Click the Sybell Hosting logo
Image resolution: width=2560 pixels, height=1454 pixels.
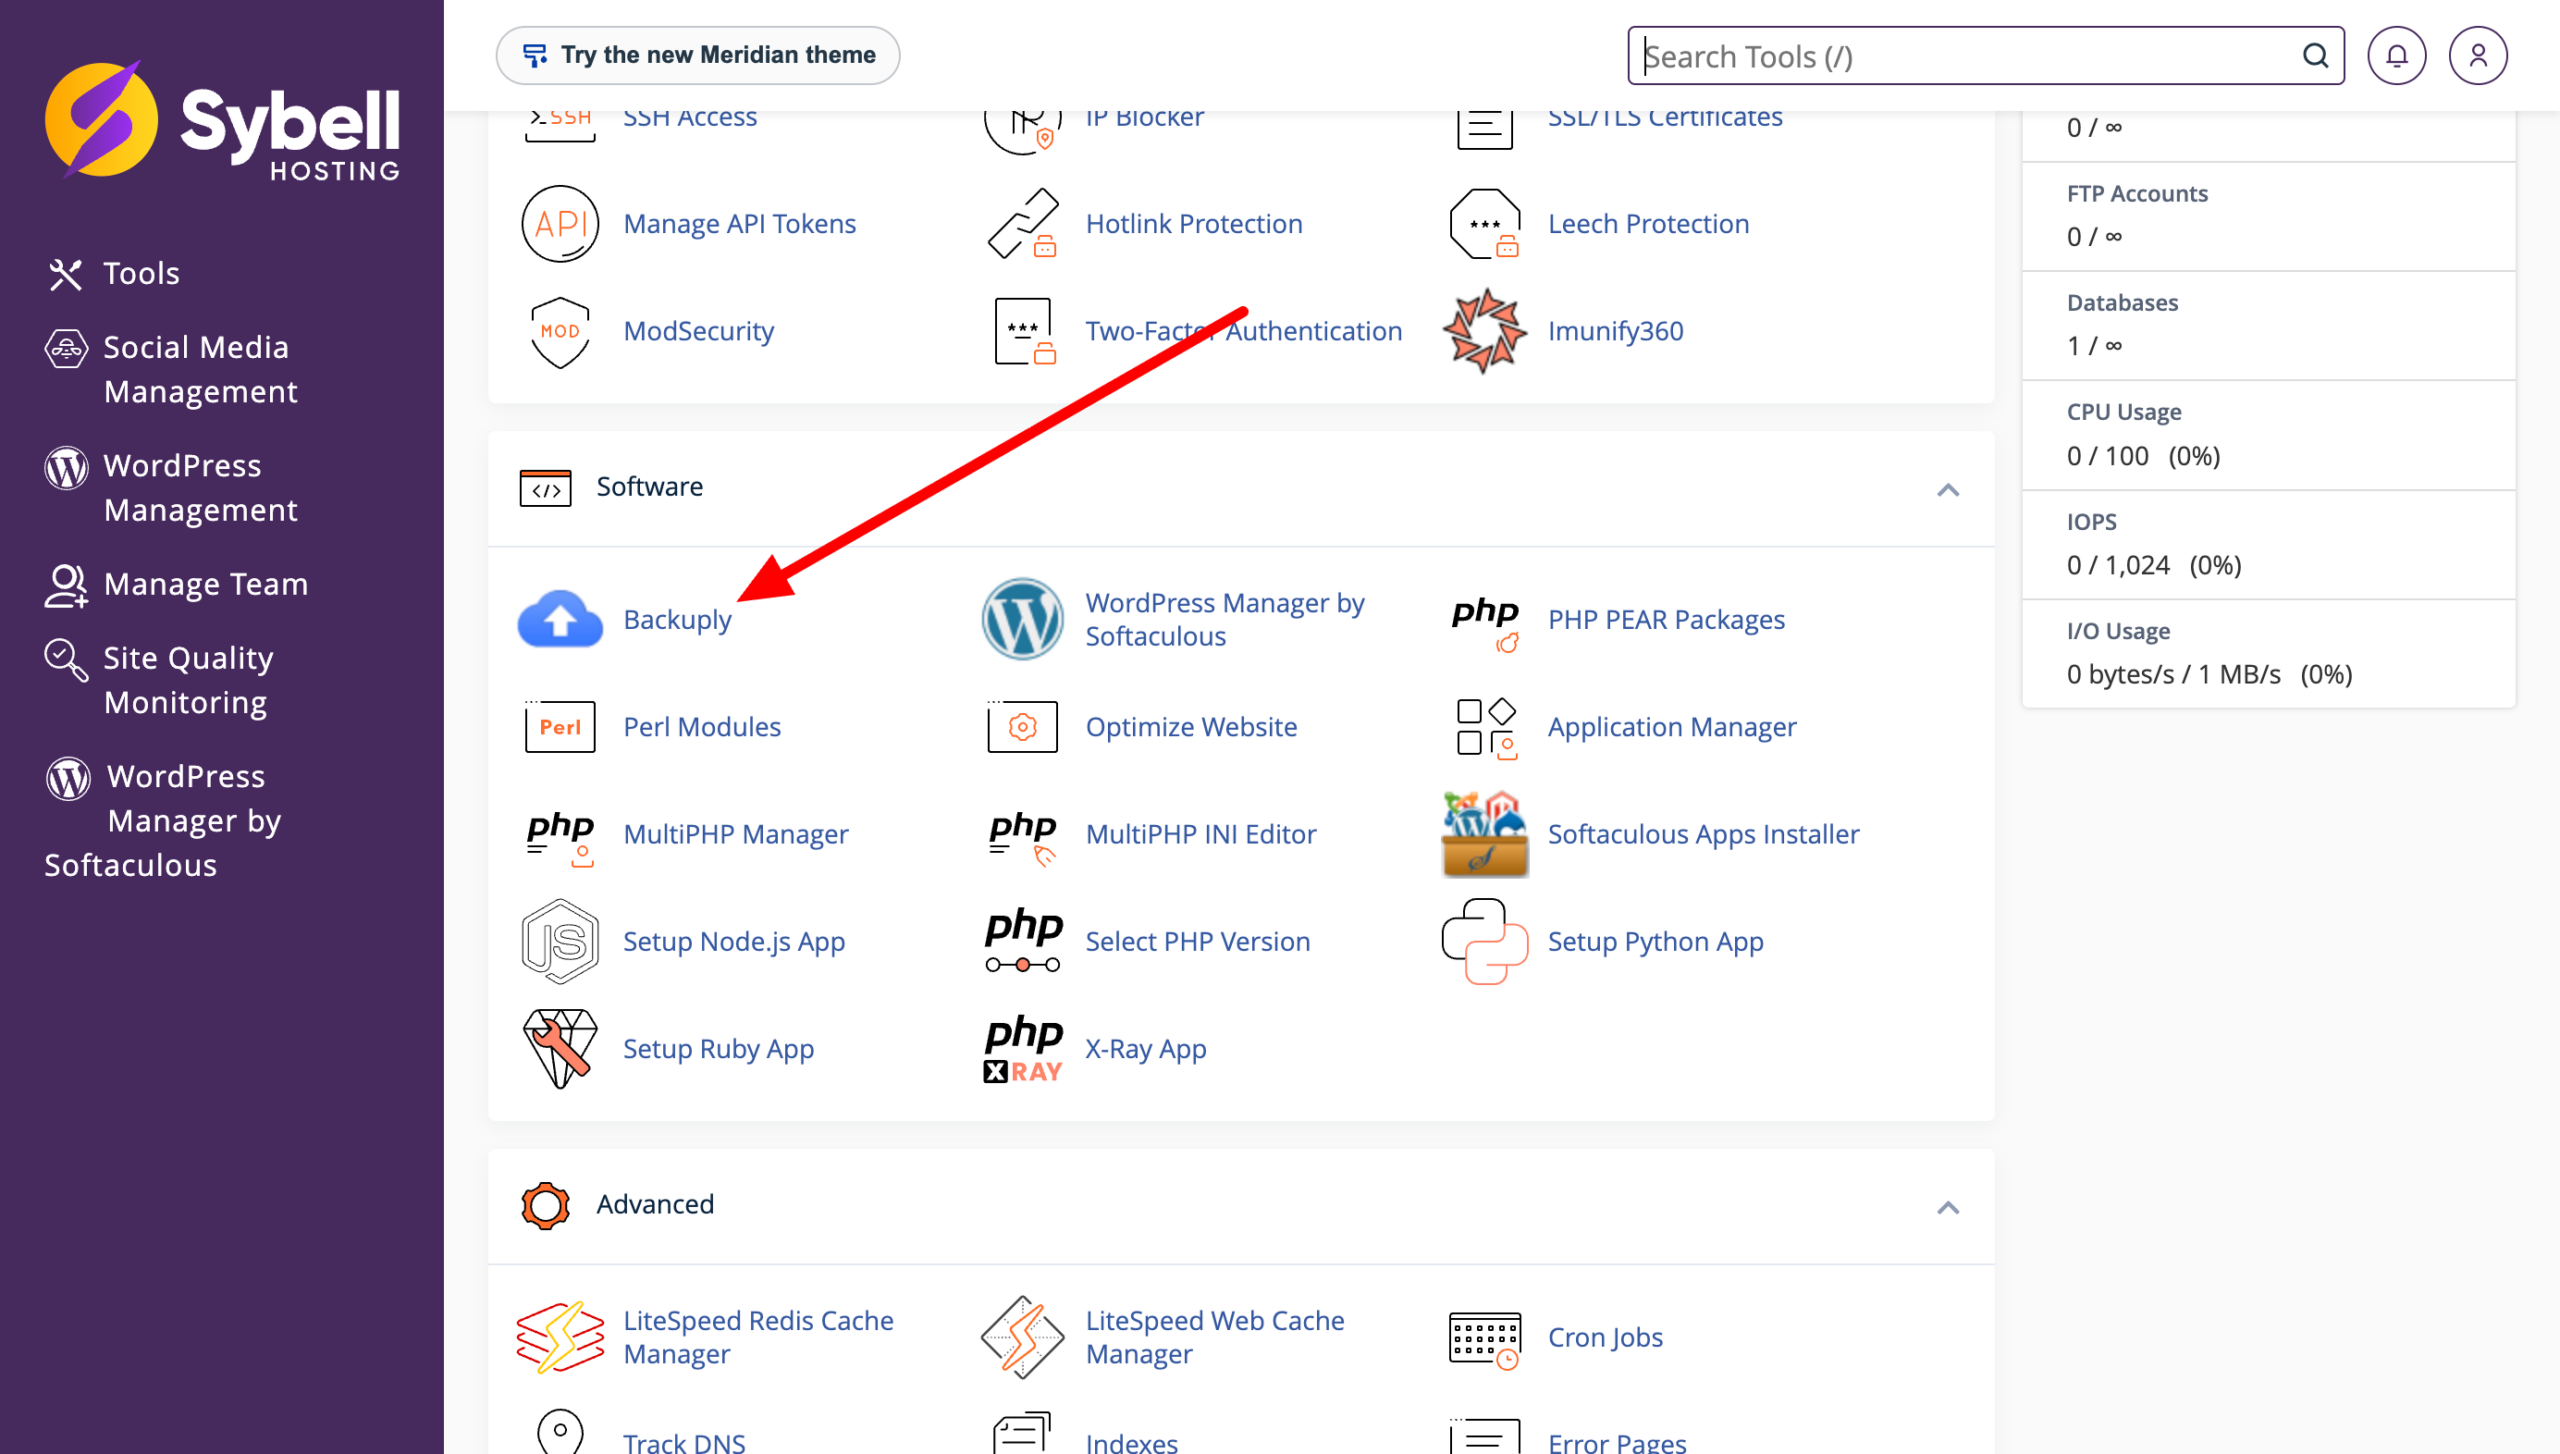[x=222, y=121]
